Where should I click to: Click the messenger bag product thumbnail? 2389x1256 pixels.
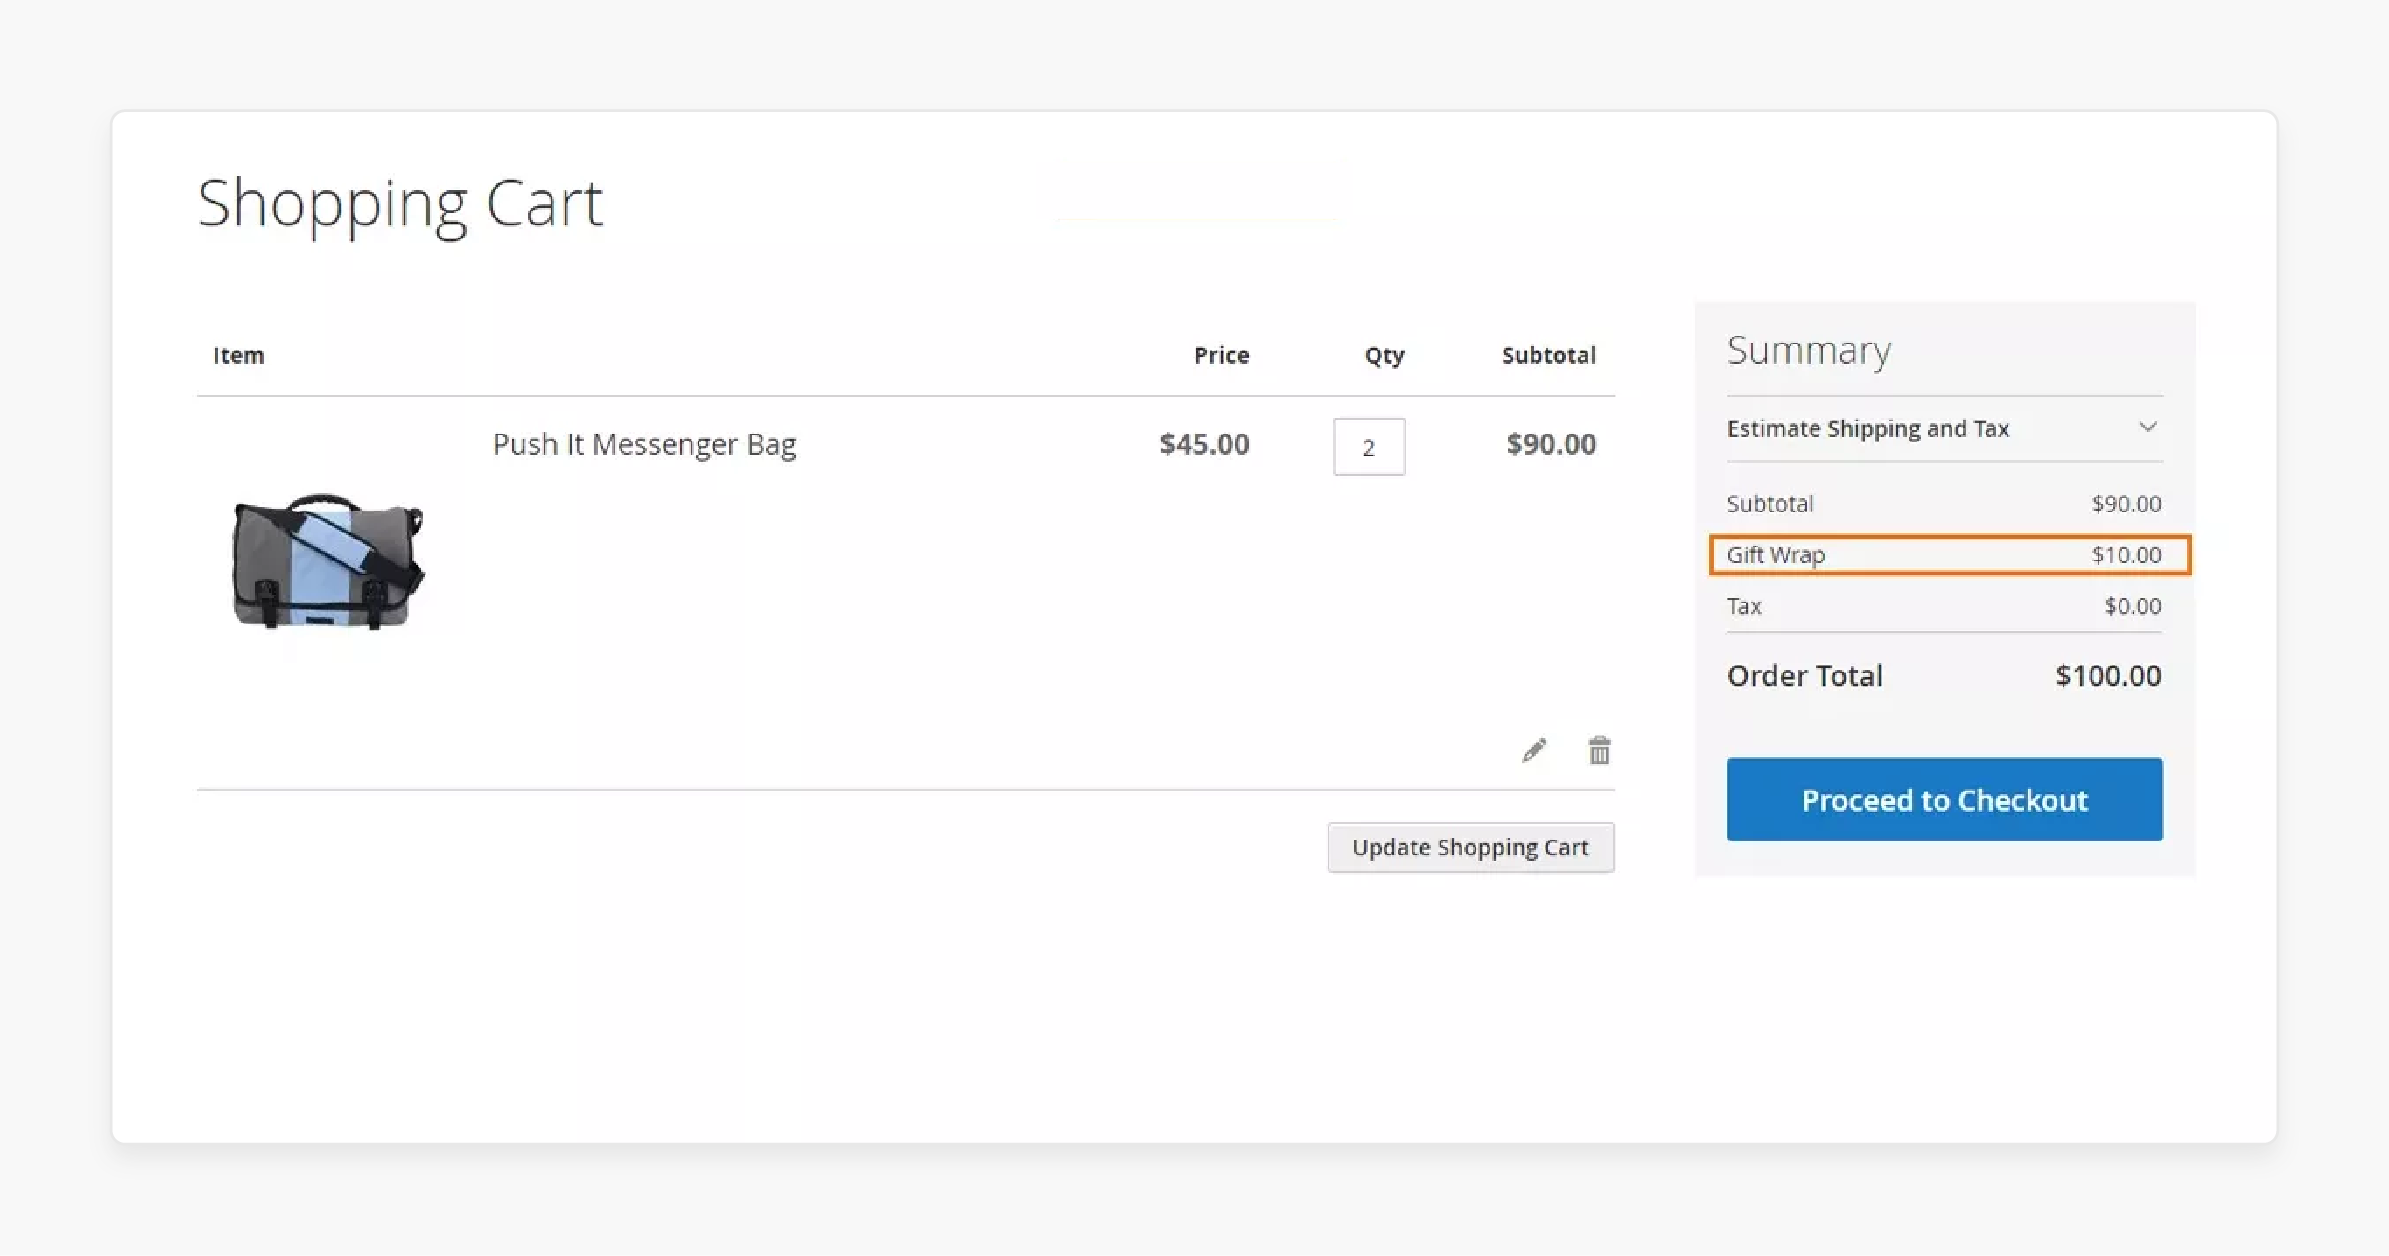(x=328, y=561)
